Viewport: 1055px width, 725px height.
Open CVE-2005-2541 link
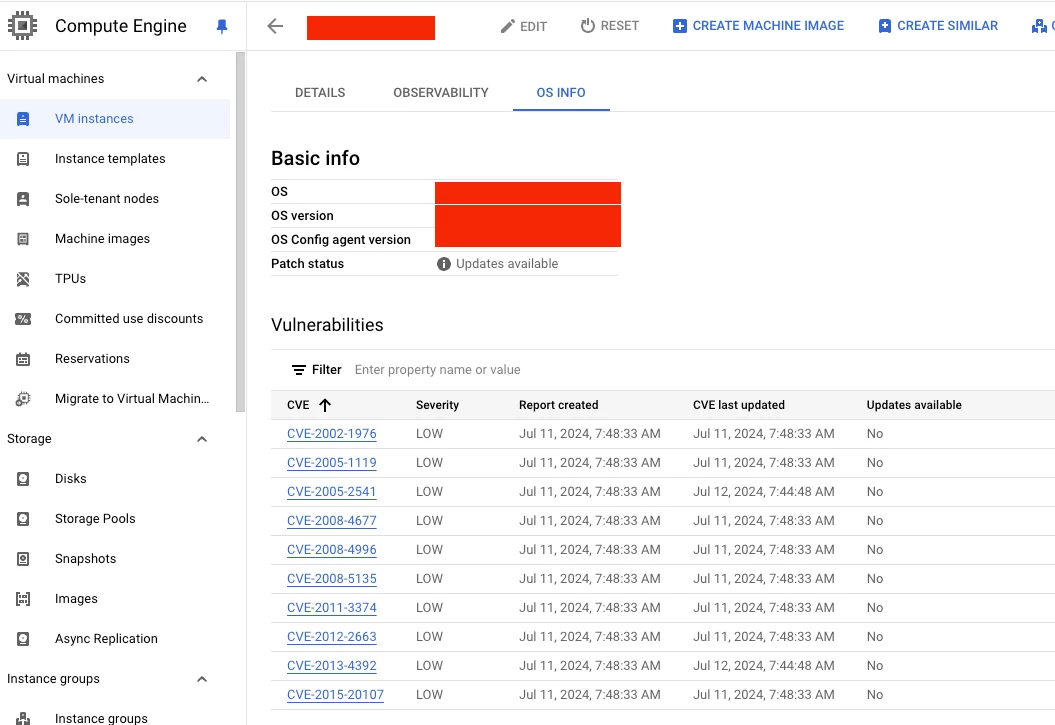point(332,492)
